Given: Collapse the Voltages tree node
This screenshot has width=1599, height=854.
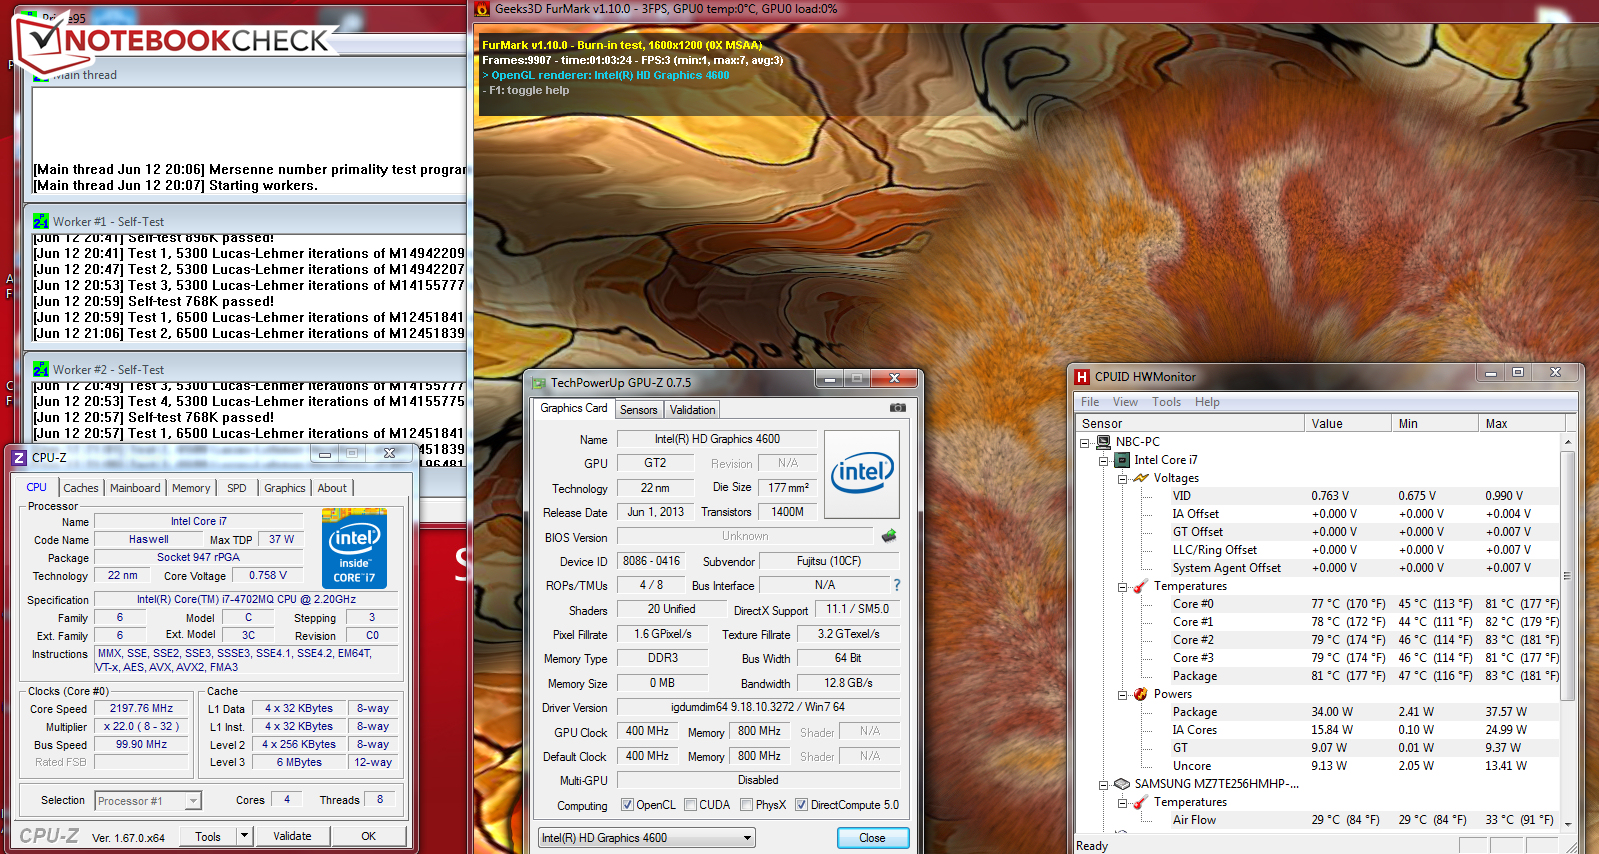Looking at the screenshot, I should (x=1122, y=478).
